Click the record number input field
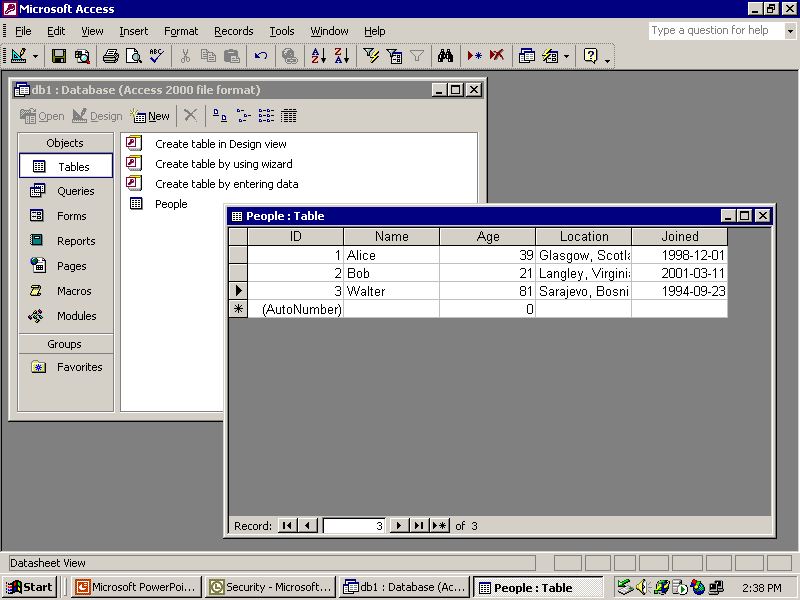Viewport: 800px width, 600px height. (354, 526)
